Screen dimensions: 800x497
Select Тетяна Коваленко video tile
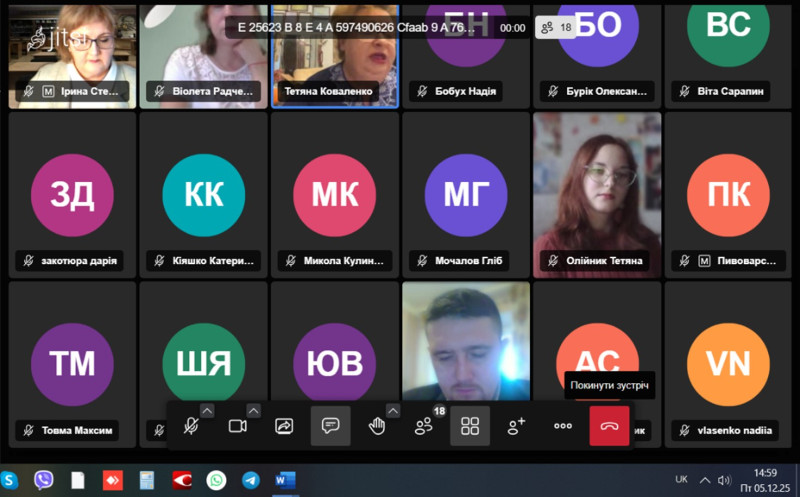(335, 55)
